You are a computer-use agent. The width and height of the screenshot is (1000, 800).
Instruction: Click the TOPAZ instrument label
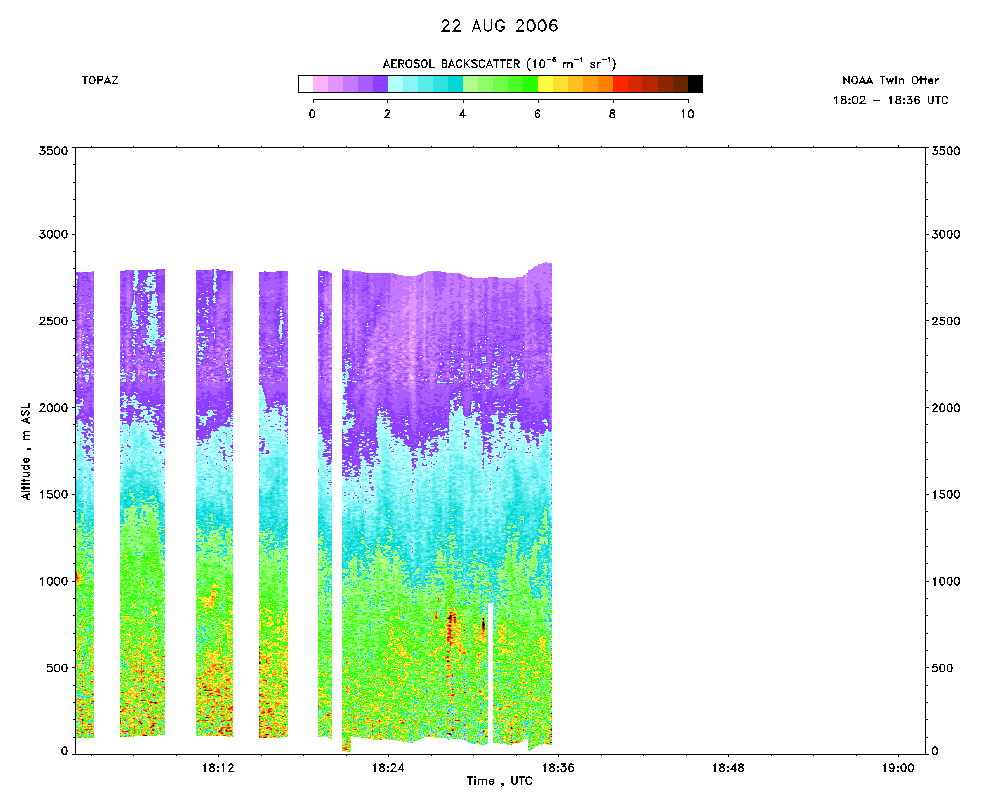click(x=99, y=80)
